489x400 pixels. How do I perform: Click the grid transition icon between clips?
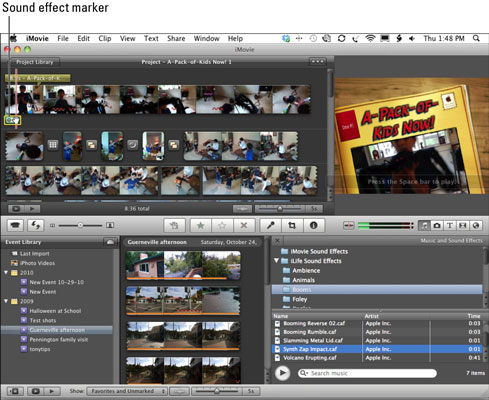point(53,145)
